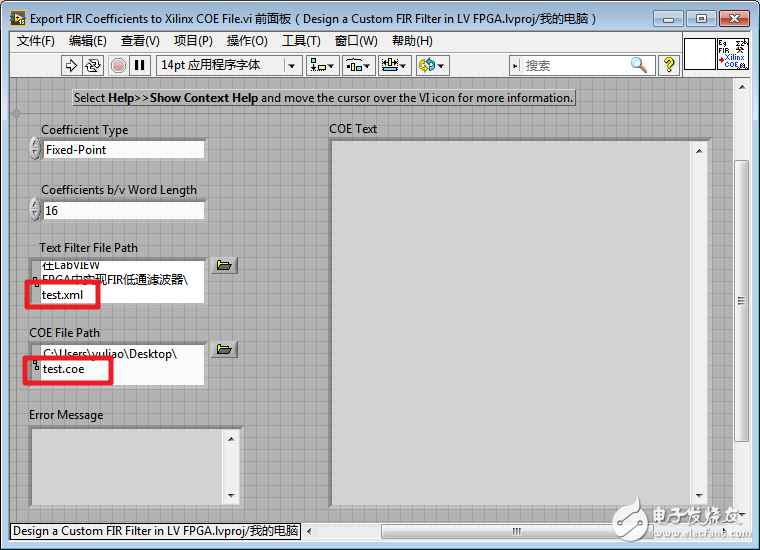Image resolution: width=760 pixels, height=550 pixels.
Task: Open the 文件(F) menu
Action: pos(36,40)
